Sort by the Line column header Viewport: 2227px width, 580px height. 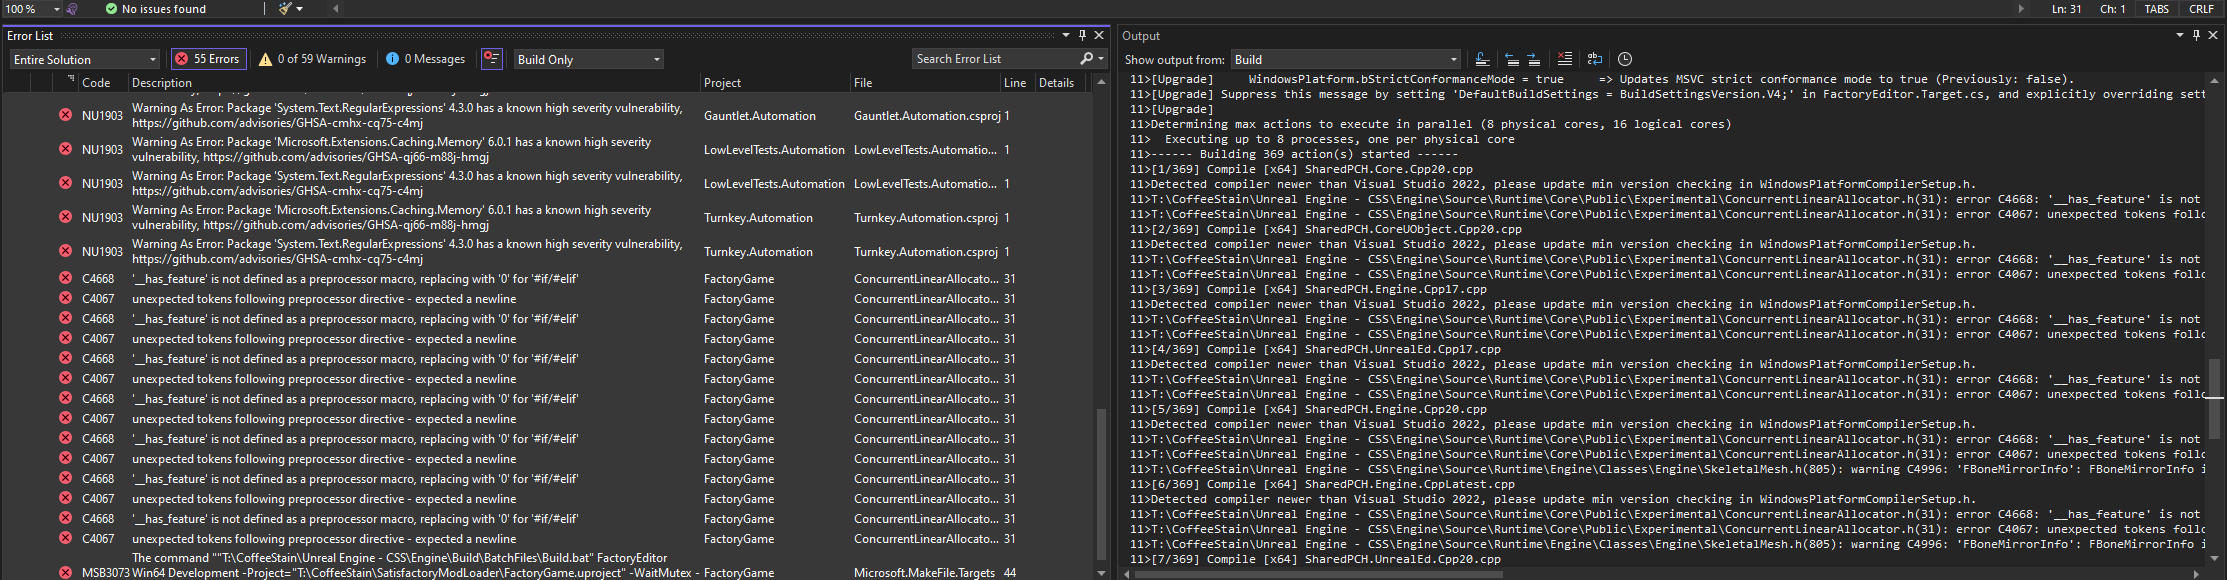[1015, 83]
